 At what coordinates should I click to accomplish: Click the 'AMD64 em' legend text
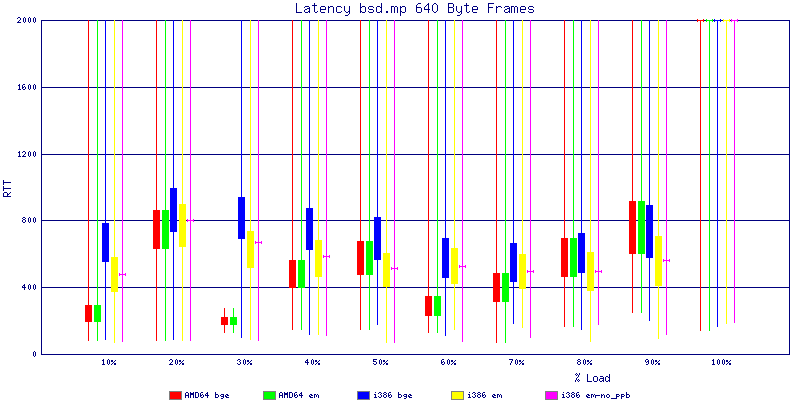pos(301,395)
